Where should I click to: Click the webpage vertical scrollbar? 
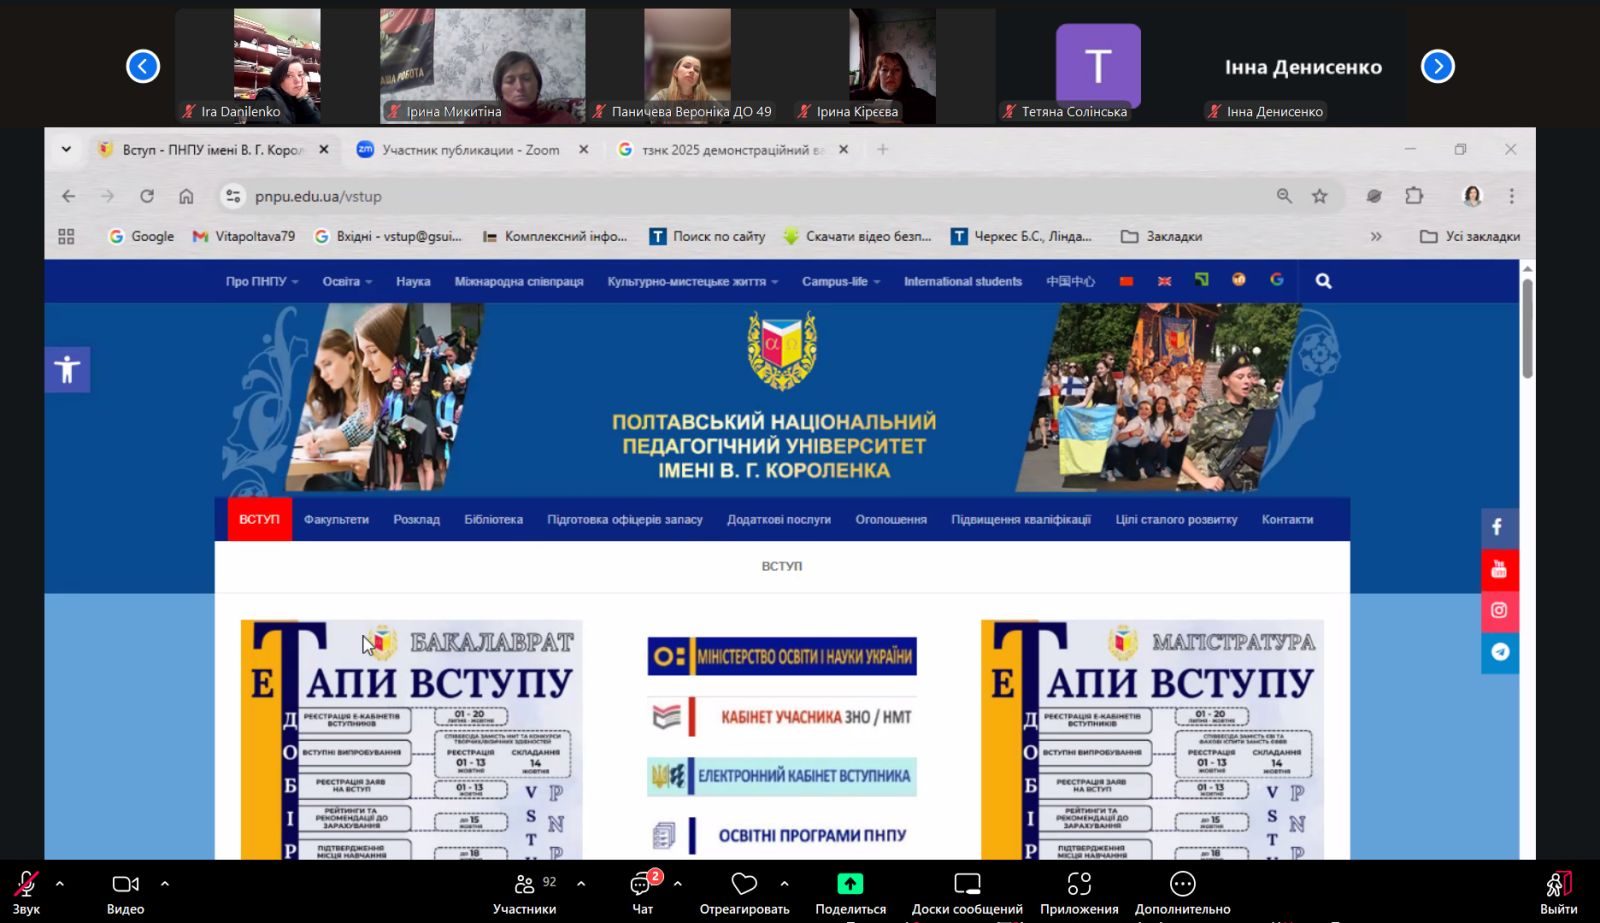tap(1527, 330)
